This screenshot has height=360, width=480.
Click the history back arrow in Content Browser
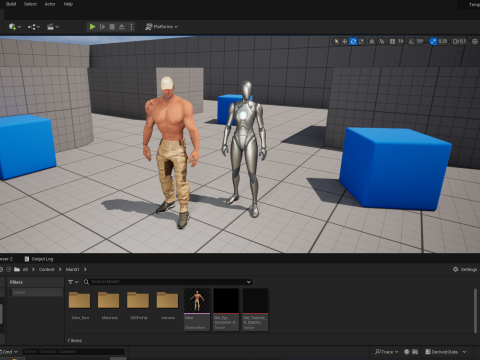pos(1,269)
